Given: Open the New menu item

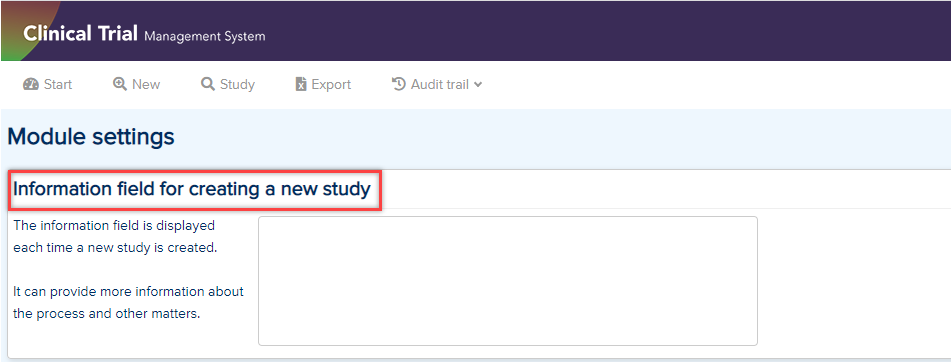Looking at the screenshot, I should click(136, 84).
